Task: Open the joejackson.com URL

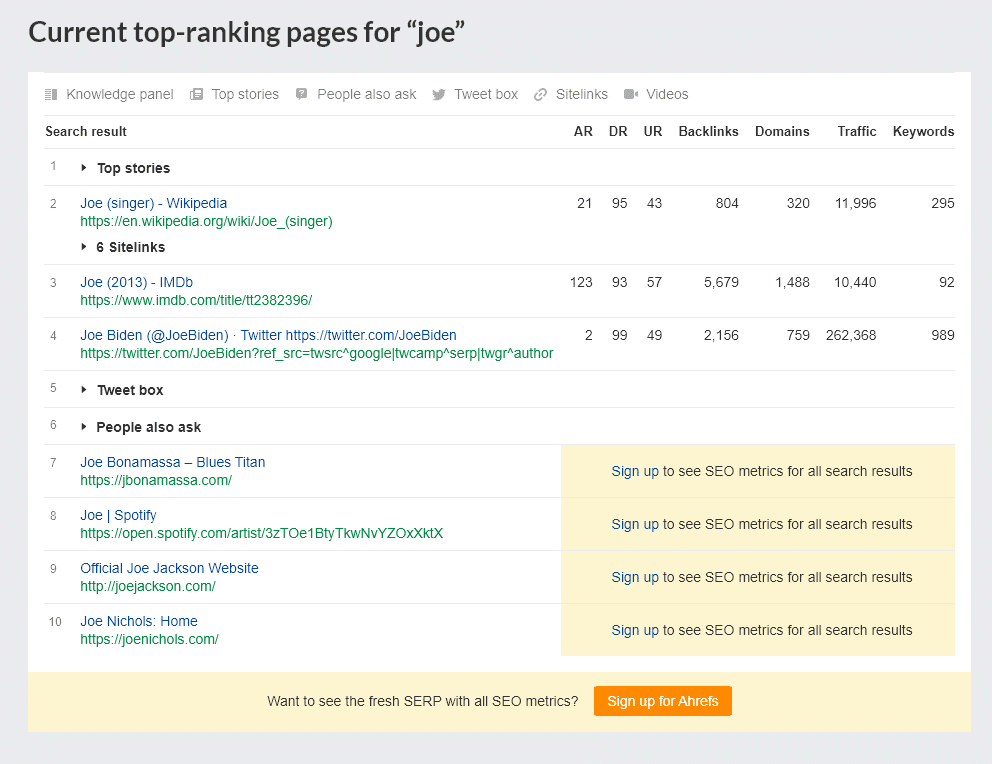Action: coord(148,586)
